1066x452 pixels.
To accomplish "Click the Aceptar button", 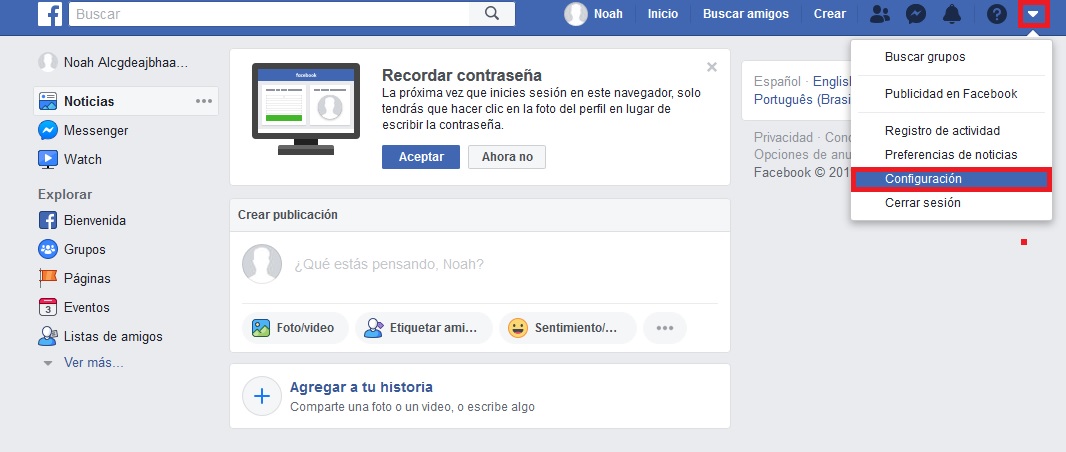I will pos(421,157).
